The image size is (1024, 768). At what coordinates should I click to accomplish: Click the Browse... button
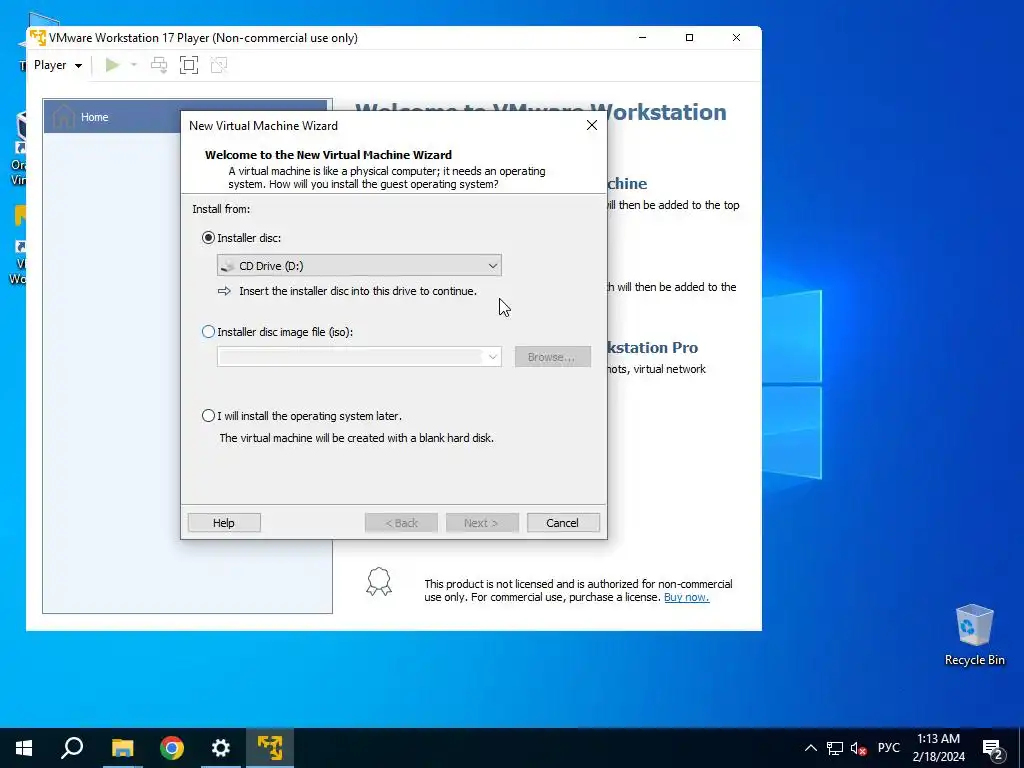pyautogui.click(x=552, y=357)
